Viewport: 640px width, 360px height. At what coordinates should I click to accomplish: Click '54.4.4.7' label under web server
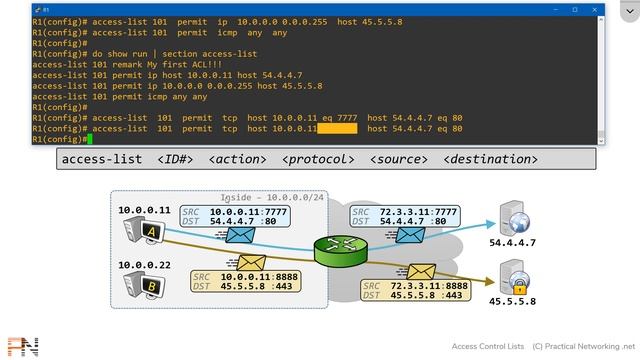coord(513,243)
